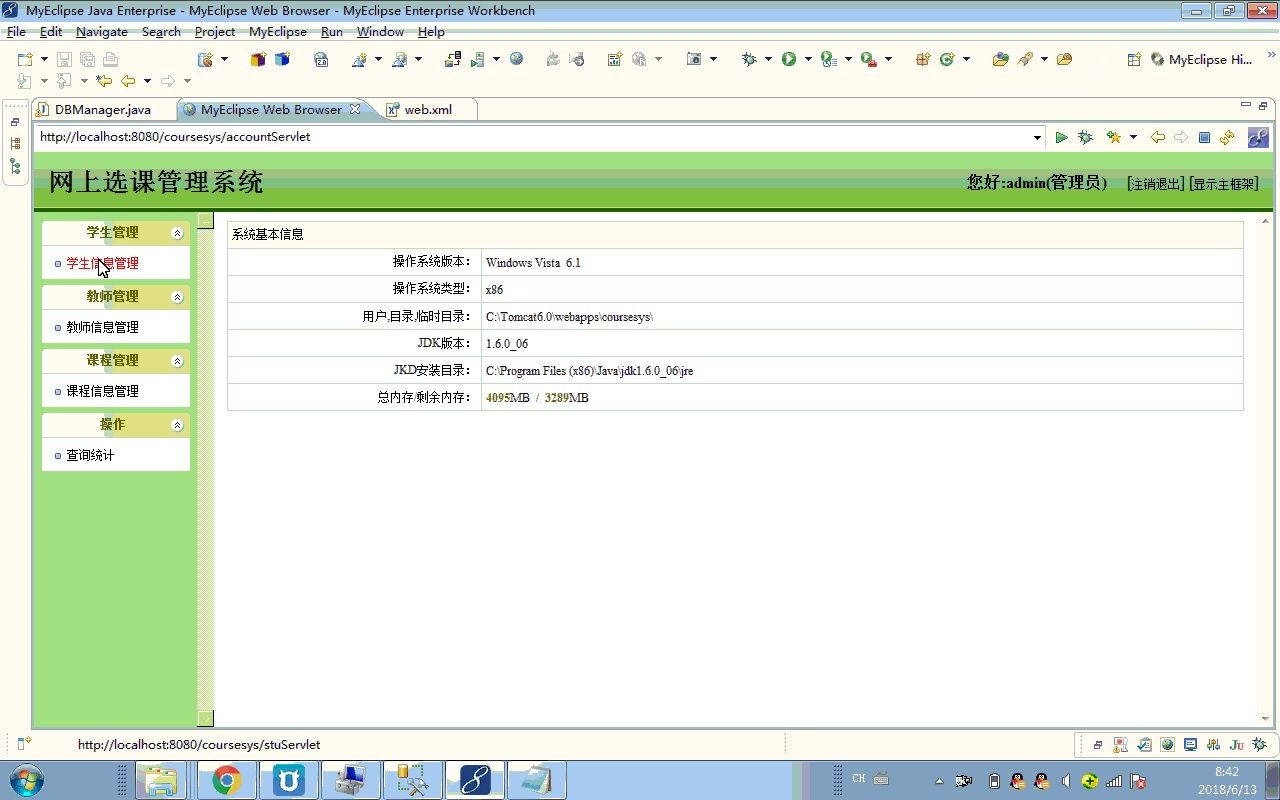
Task: Click the Save icon in the toolbar
Action: click(64, 59)
